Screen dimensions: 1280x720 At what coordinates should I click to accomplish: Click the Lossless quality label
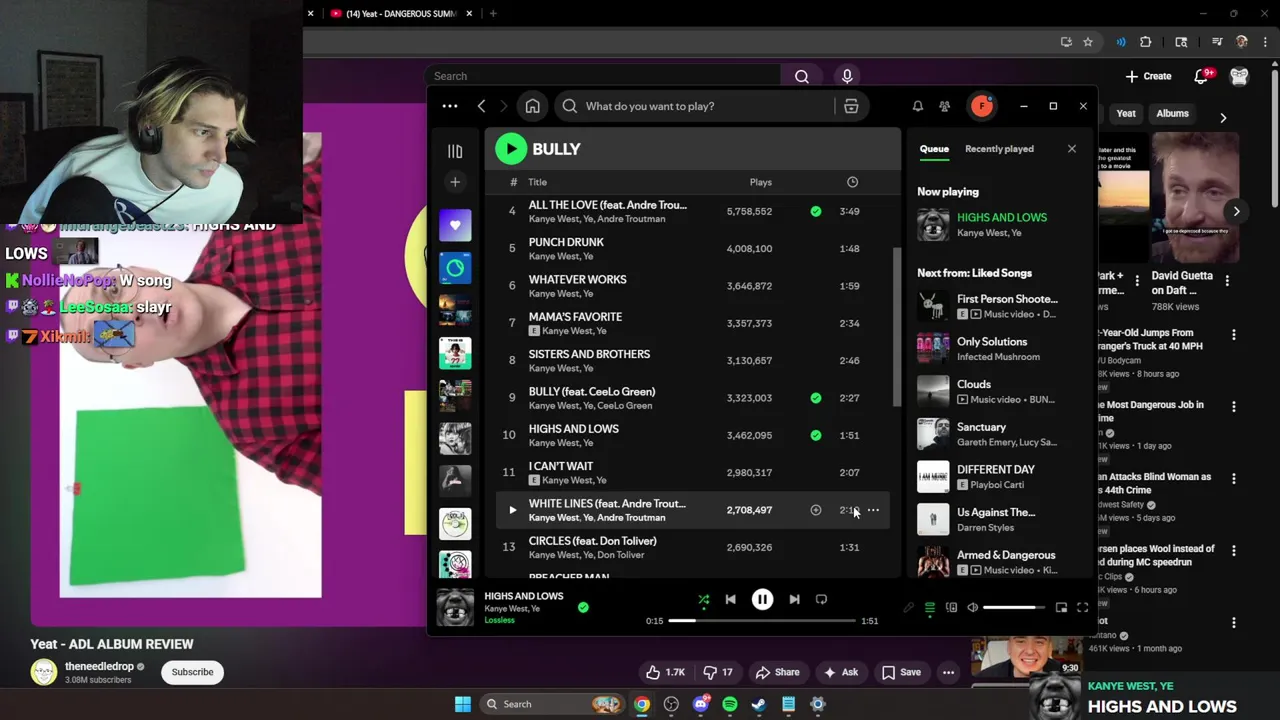coord(500,620)
